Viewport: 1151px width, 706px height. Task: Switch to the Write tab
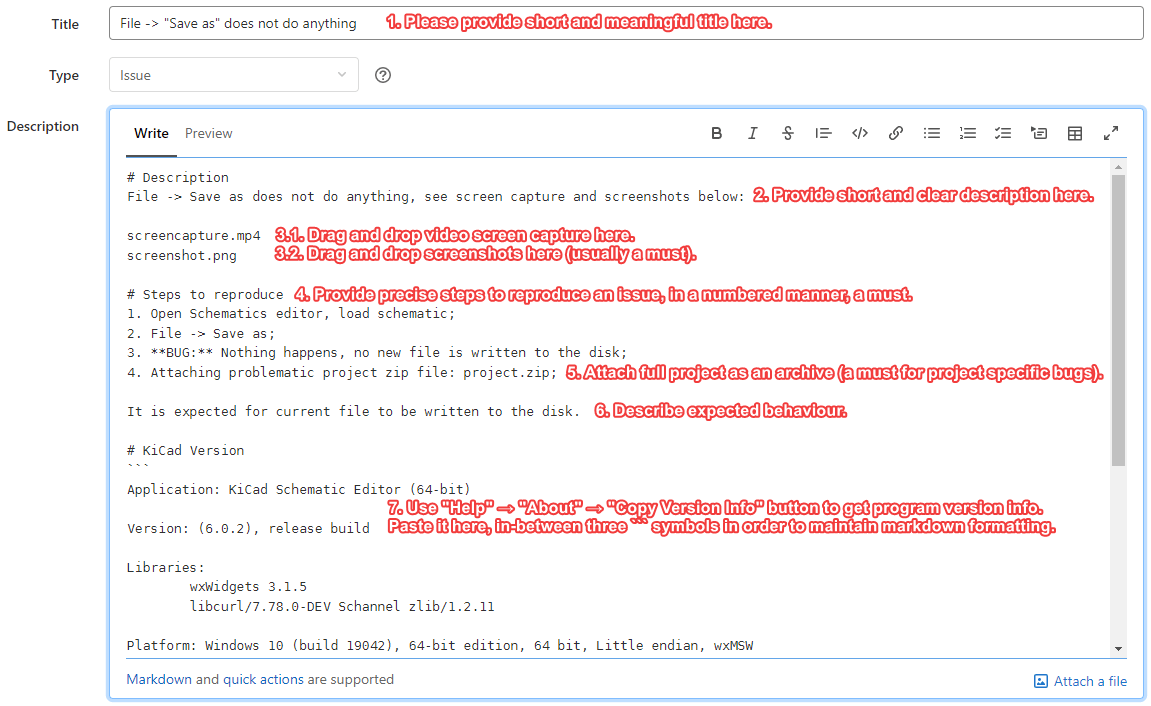click(x=151, y=134)
